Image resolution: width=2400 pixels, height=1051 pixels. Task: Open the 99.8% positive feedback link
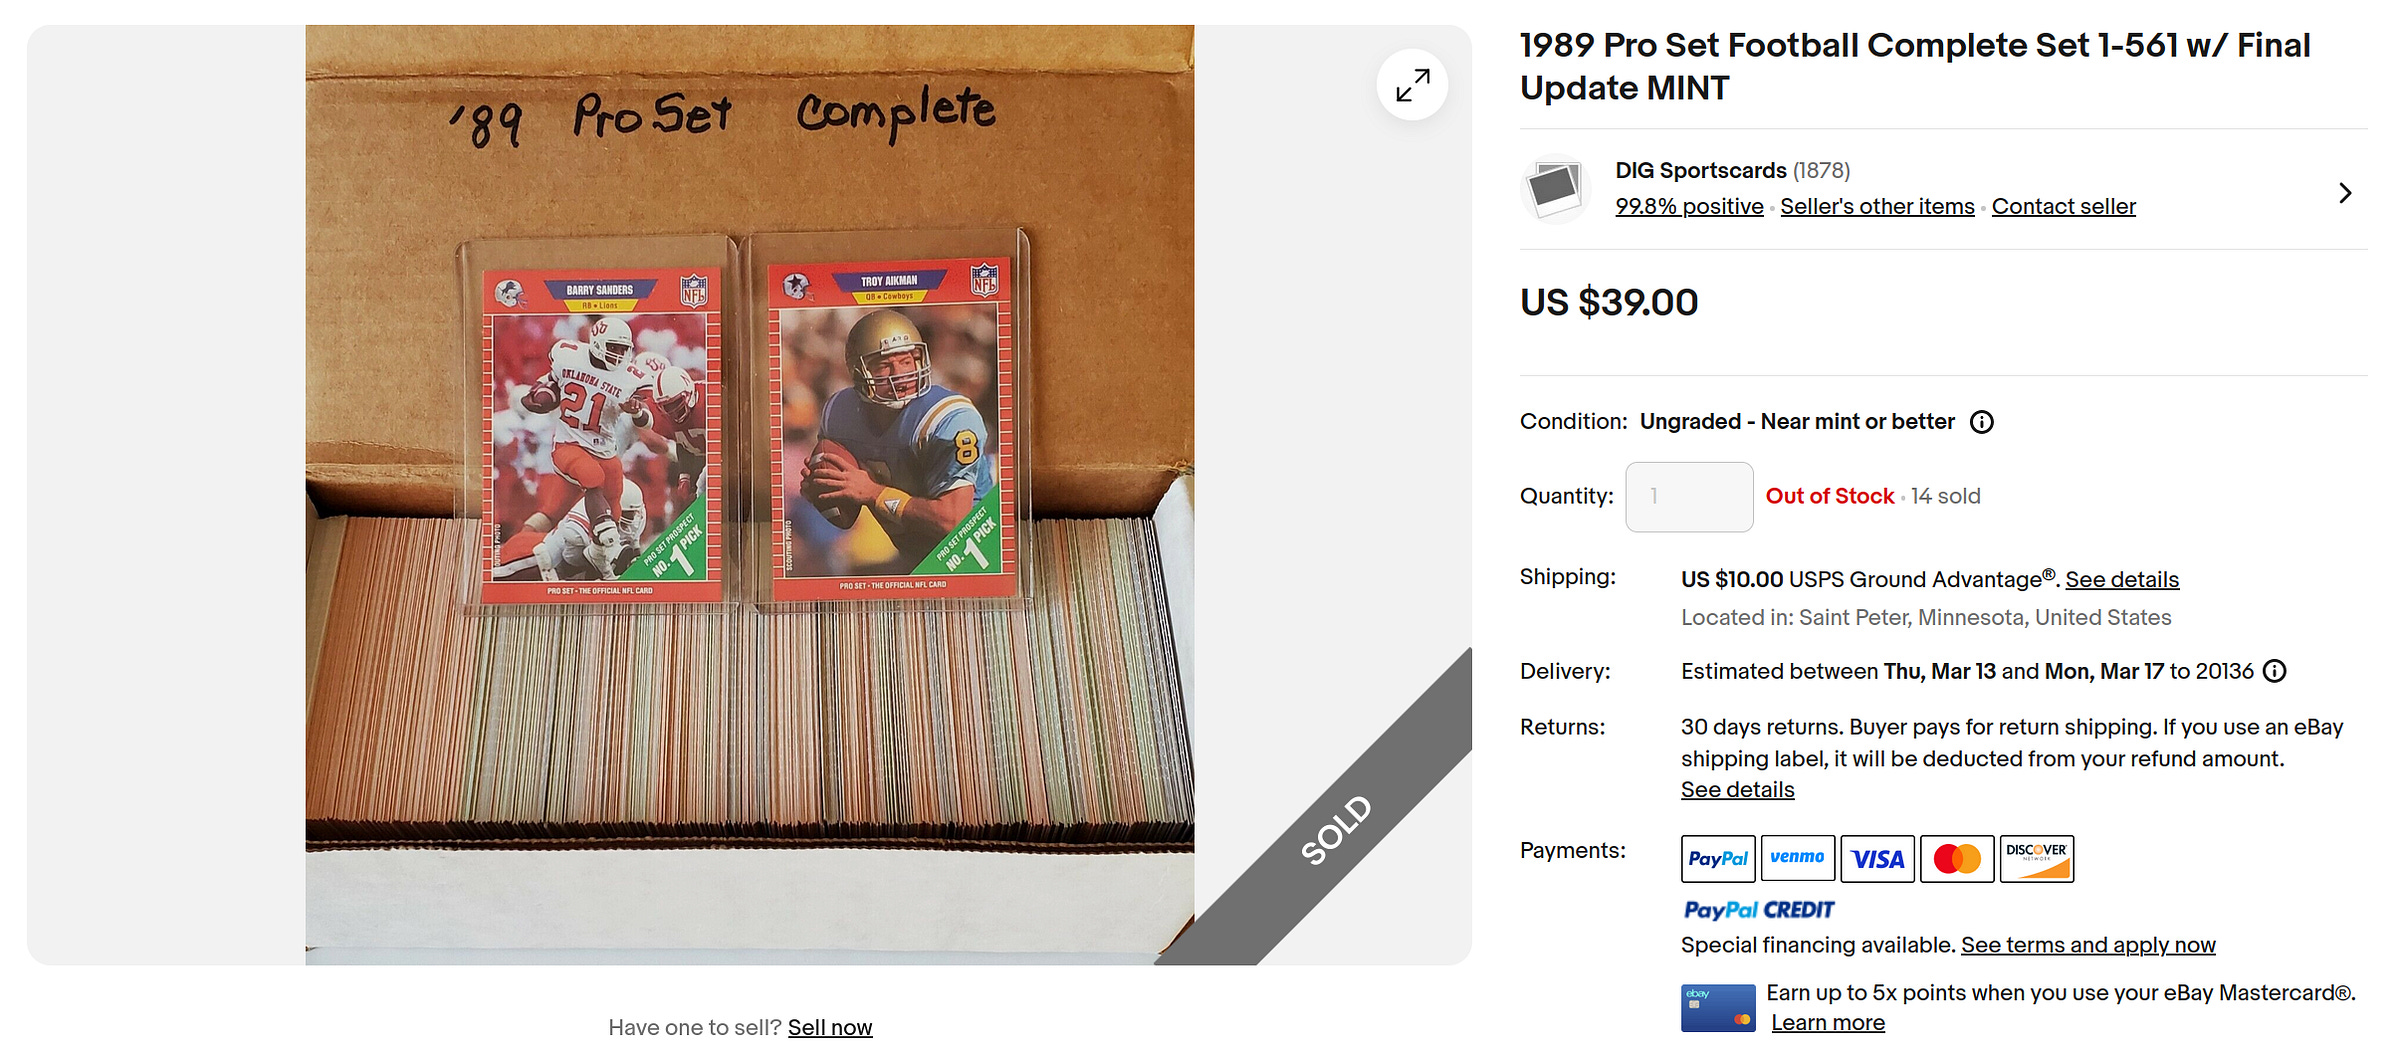[1689, 206]
